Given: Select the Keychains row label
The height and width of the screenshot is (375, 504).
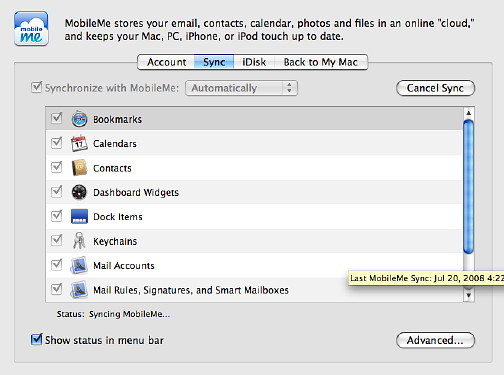Looking at the screenshot, I should 115,241.
